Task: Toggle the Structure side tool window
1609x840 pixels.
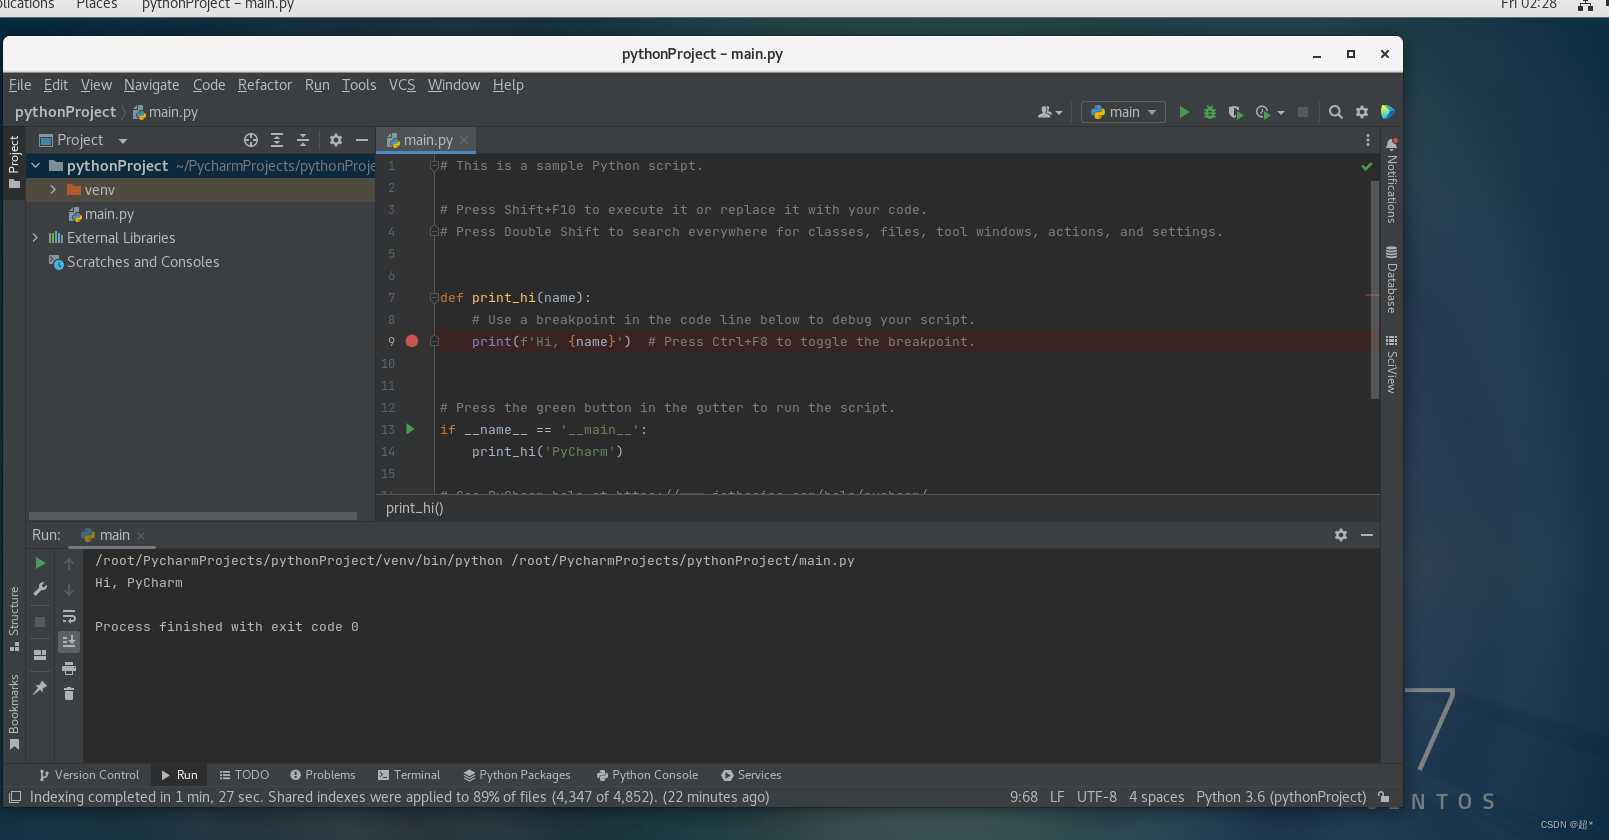Action: click(14, 619)
